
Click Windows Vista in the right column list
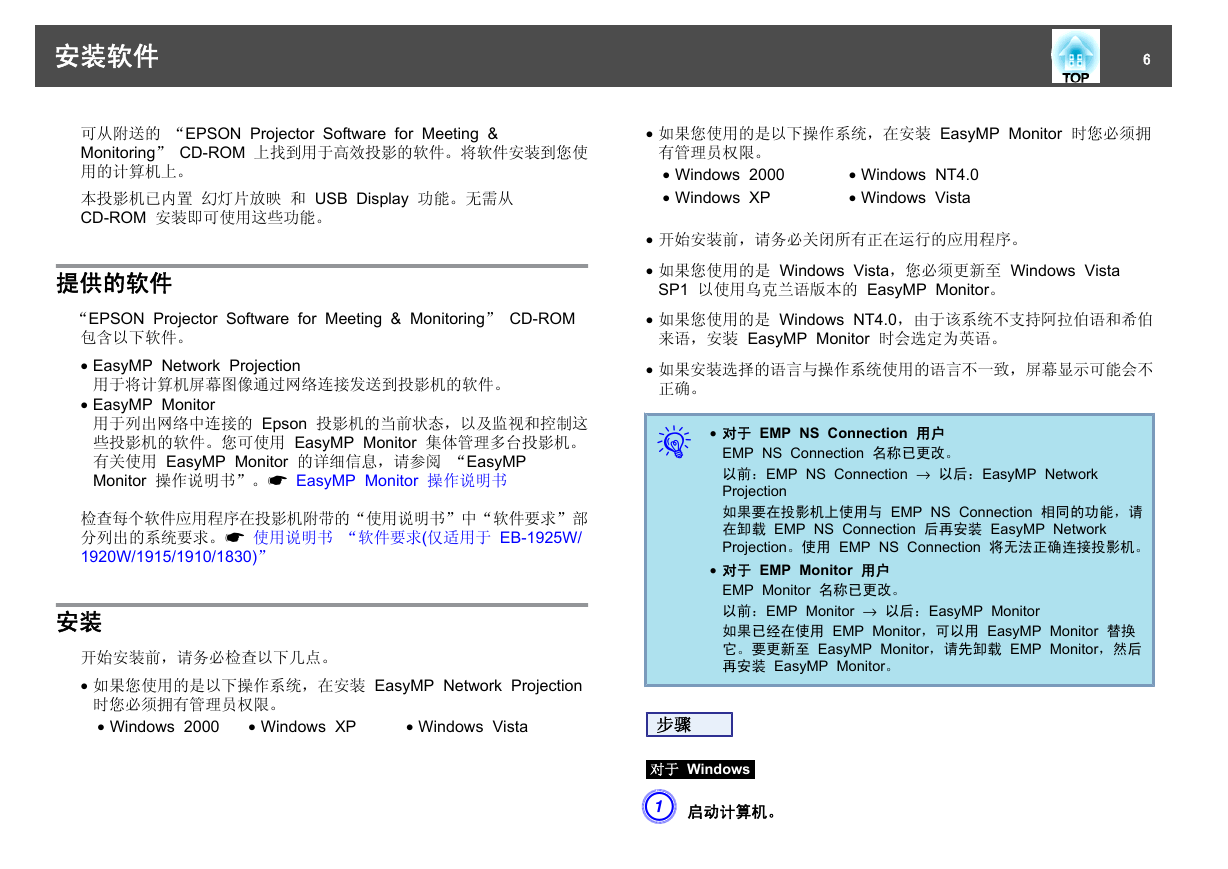pos(916,198)
